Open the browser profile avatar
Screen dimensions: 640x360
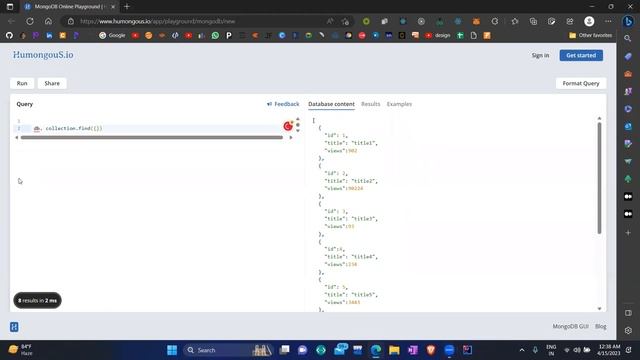click(589, 21)
